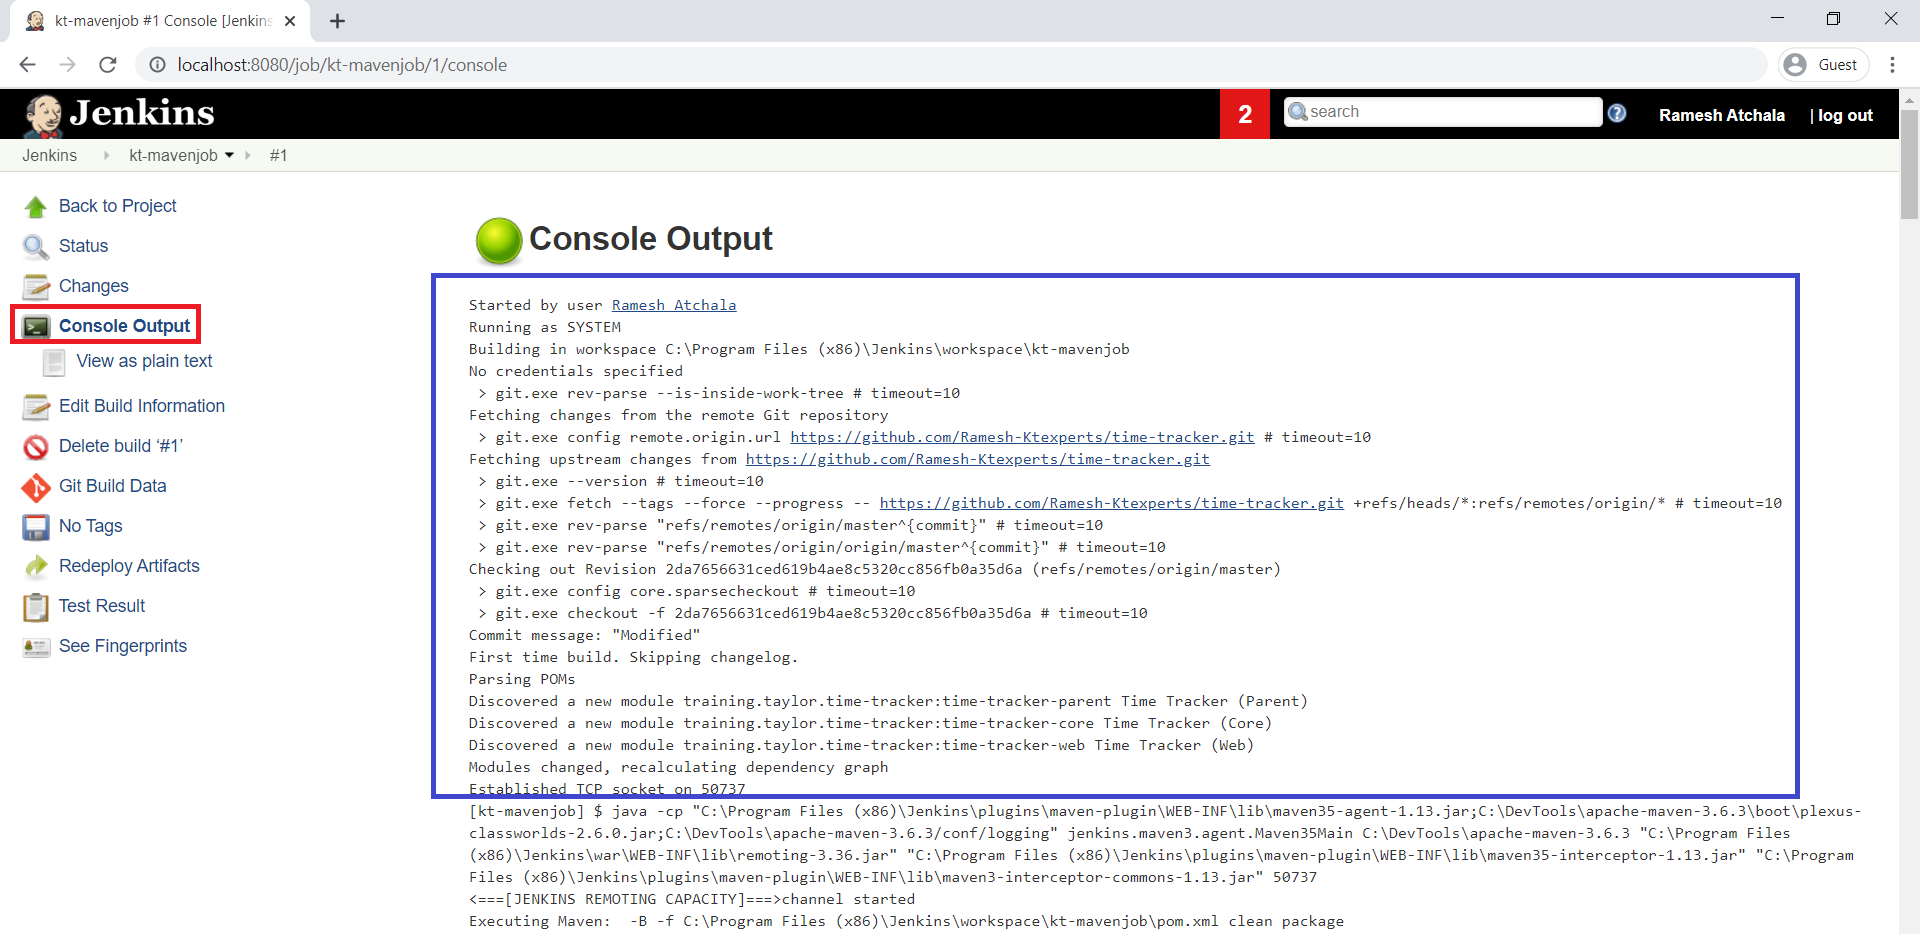Click the 'Parsing POMs' log line
Screen dimensions: 1920x934
coord(522,679)
